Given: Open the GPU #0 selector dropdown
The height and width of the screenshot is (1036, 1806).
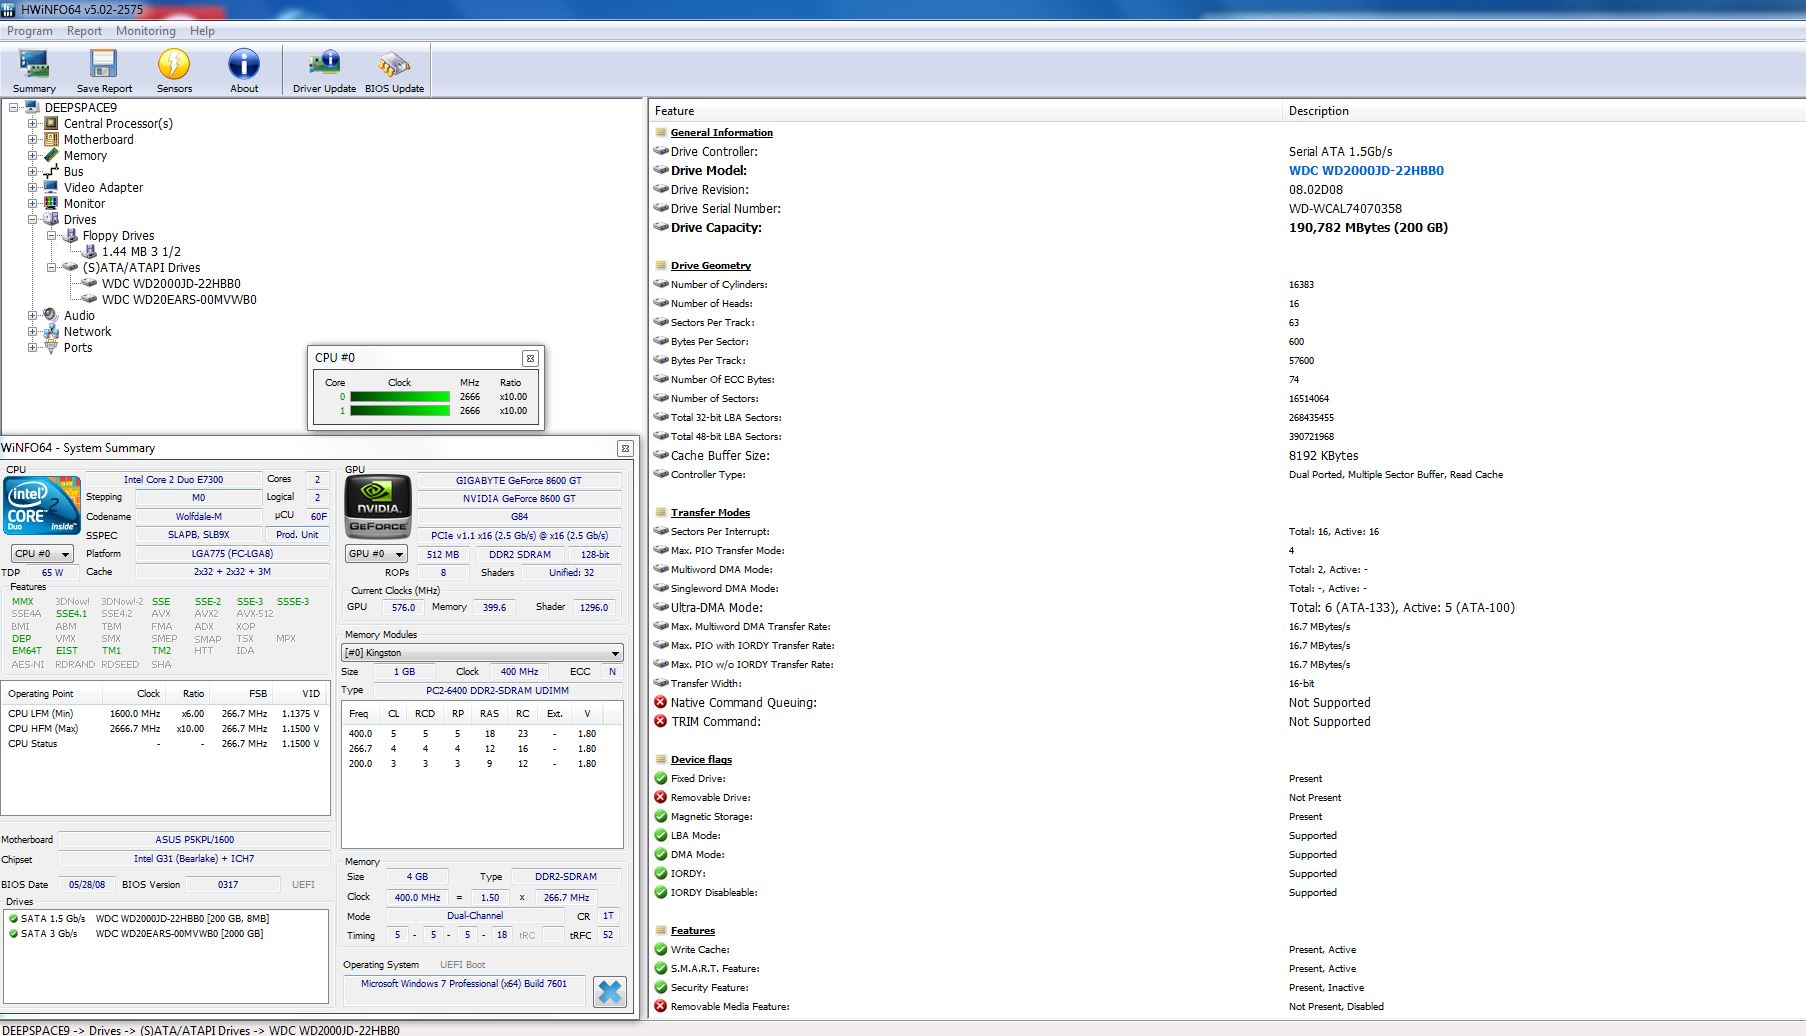Looking at the screenshot, I should tap(376, 554).
